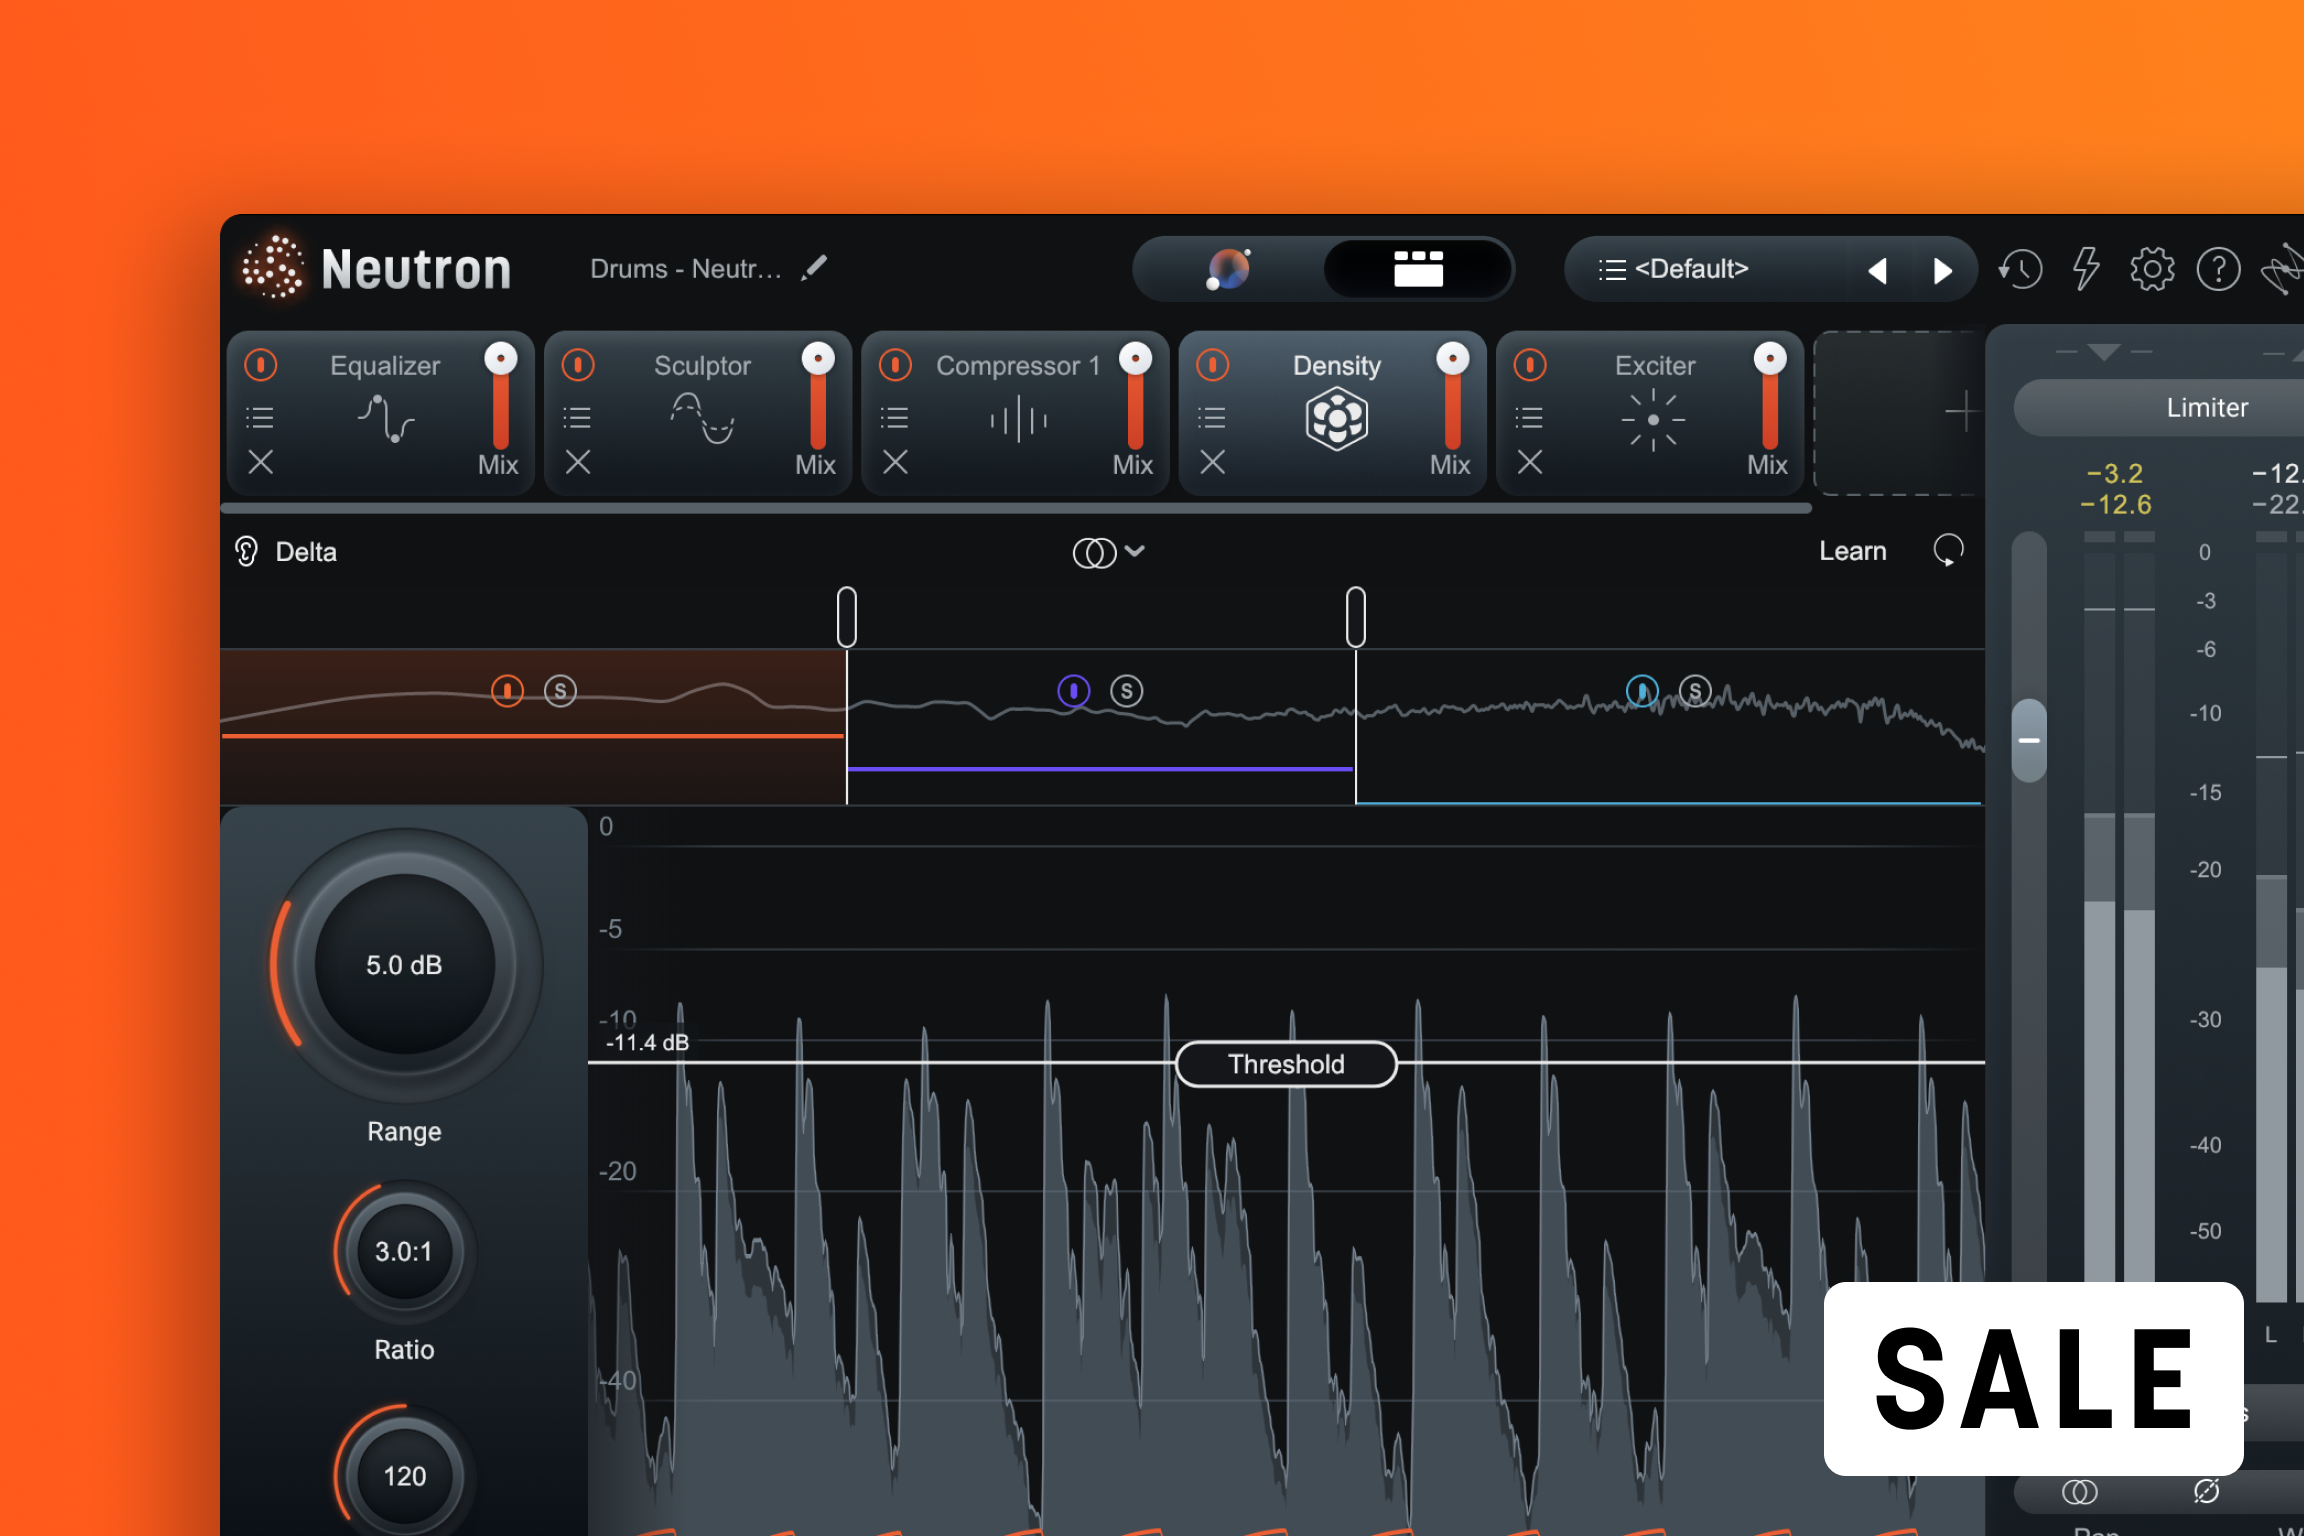Image resolution: width=2304 pixels, height=1536 pixels.
Task: Click the knob showing 120
Action: [404, 1476]
